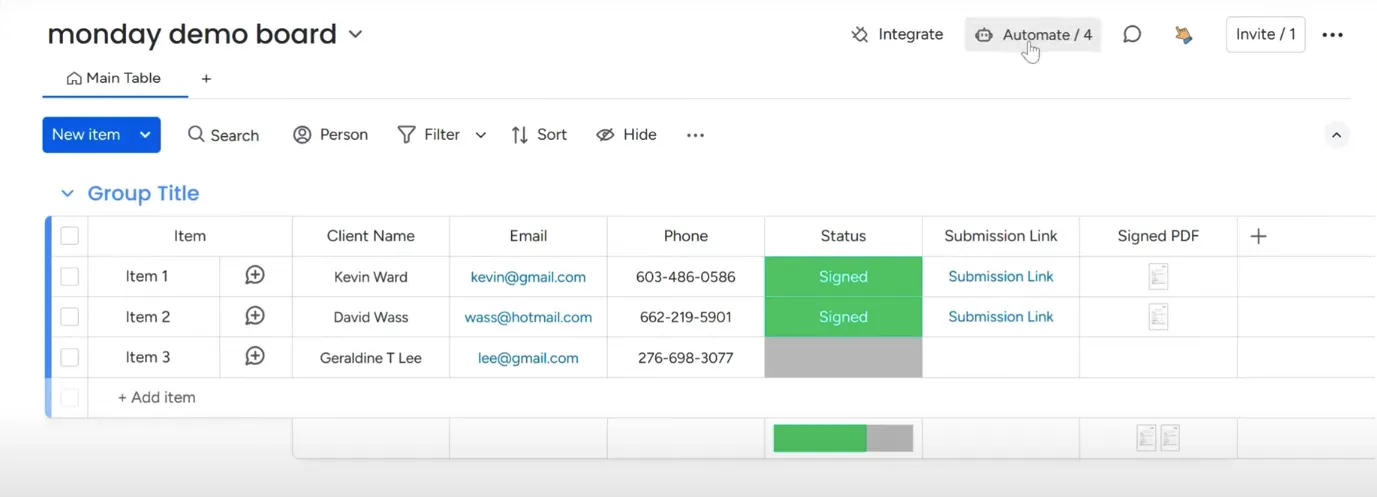The height and width of the screenshot is (497, 1377).
Task: Open the Integrate plug icon
Action: [x=860, y=35]
